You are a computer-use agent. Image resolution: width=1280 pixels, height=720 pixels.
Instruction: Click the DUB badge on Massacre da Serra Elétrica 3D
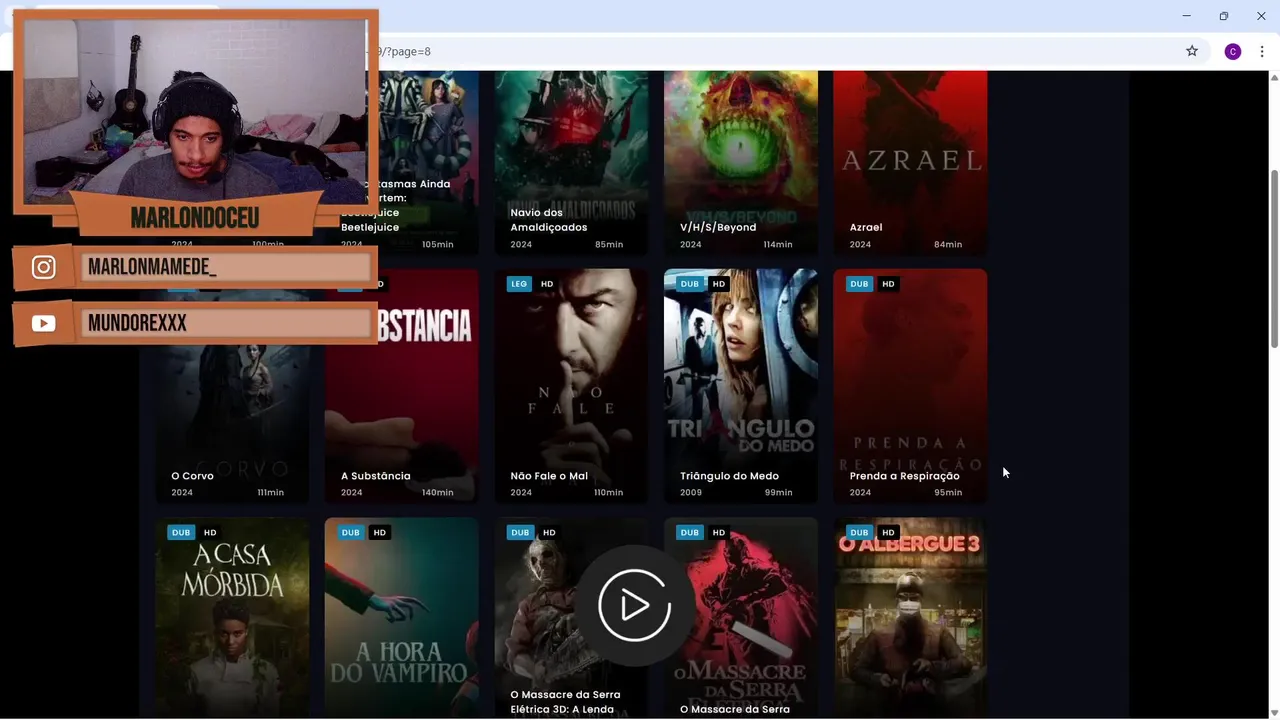click(x=520, y=533)
